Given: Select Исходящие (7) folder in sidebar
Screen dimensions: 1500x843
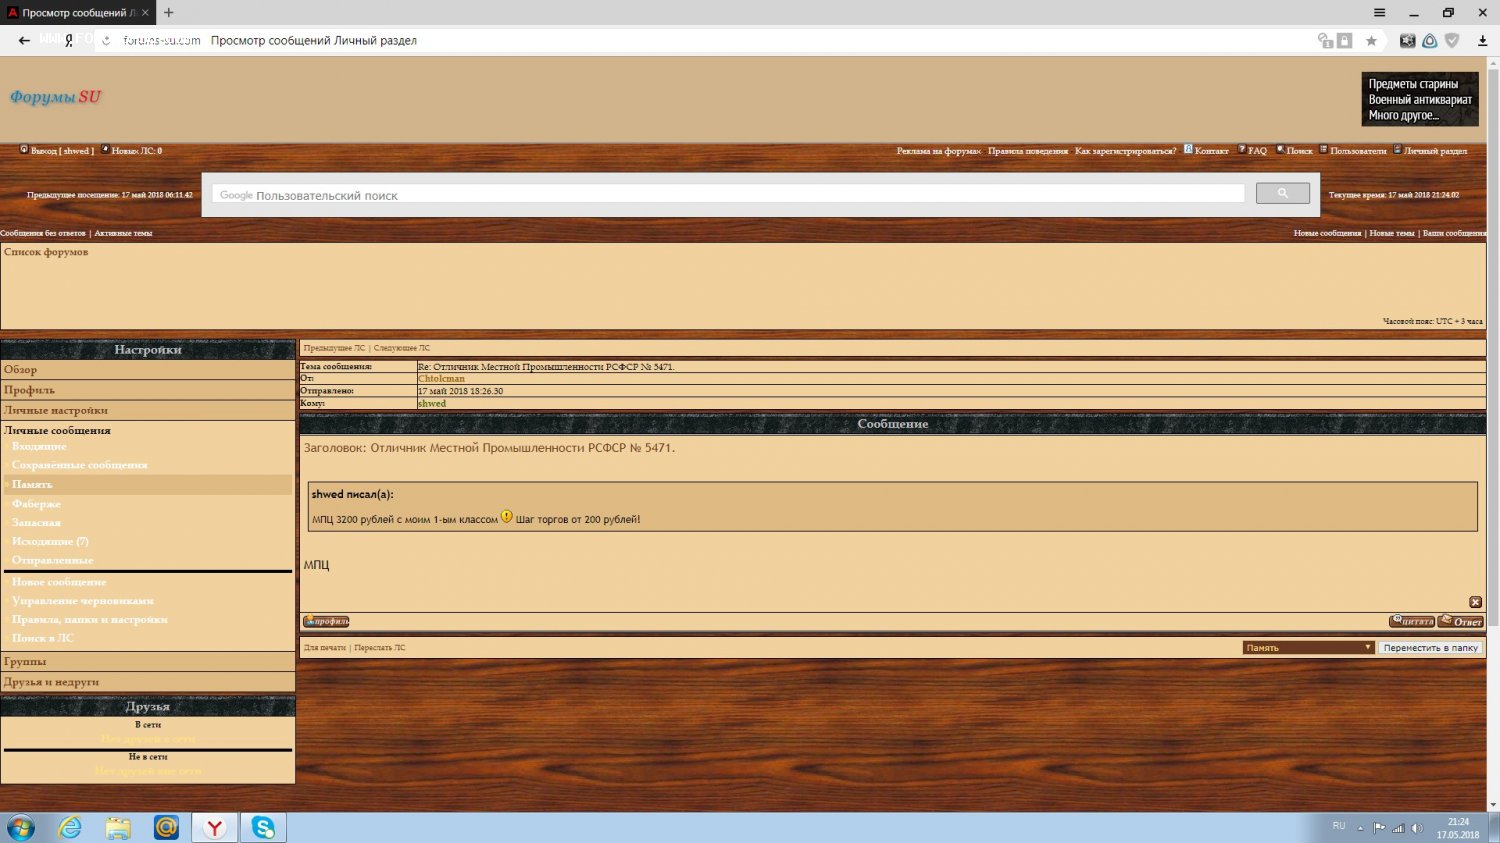Looking at the screenshot, I should (x=50, y=541).
